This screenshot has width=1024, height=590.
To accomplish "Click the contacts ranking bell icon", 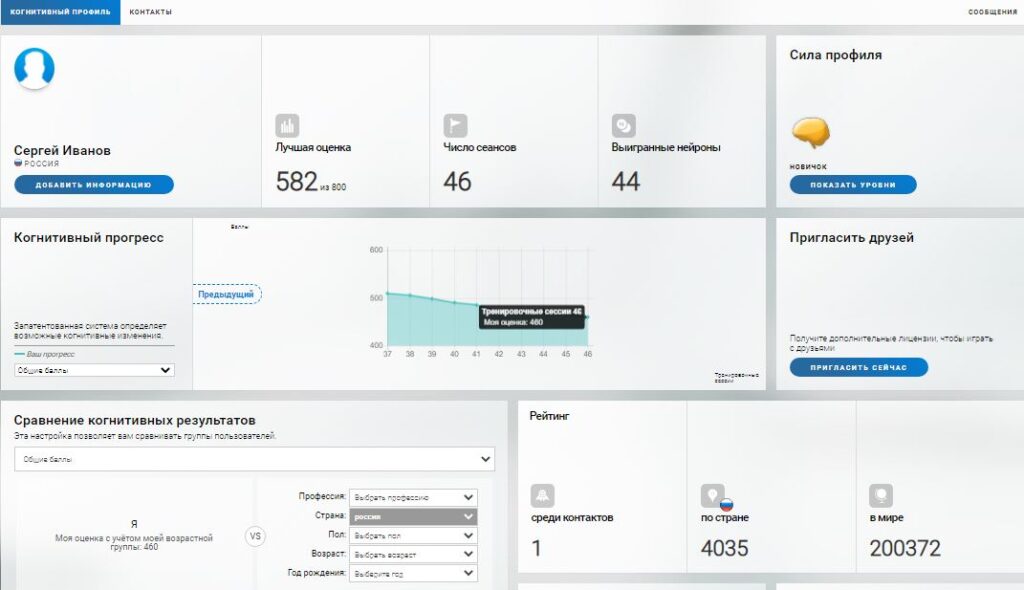I will tap(542, 496).
